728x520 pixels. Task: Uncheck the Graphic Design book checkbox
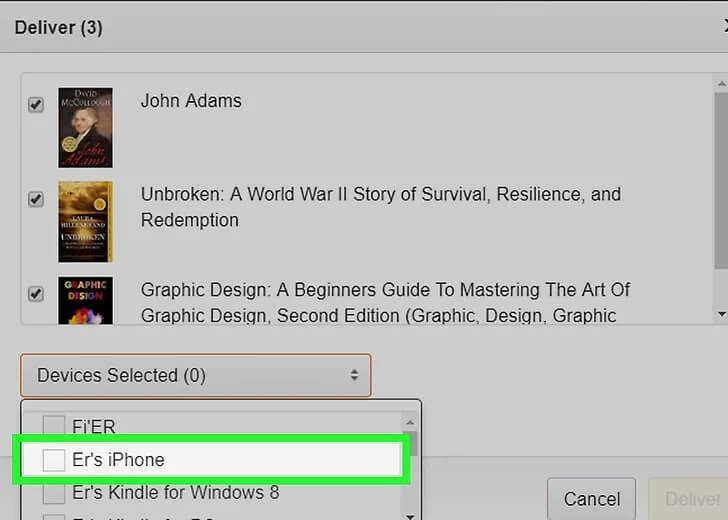36,294
